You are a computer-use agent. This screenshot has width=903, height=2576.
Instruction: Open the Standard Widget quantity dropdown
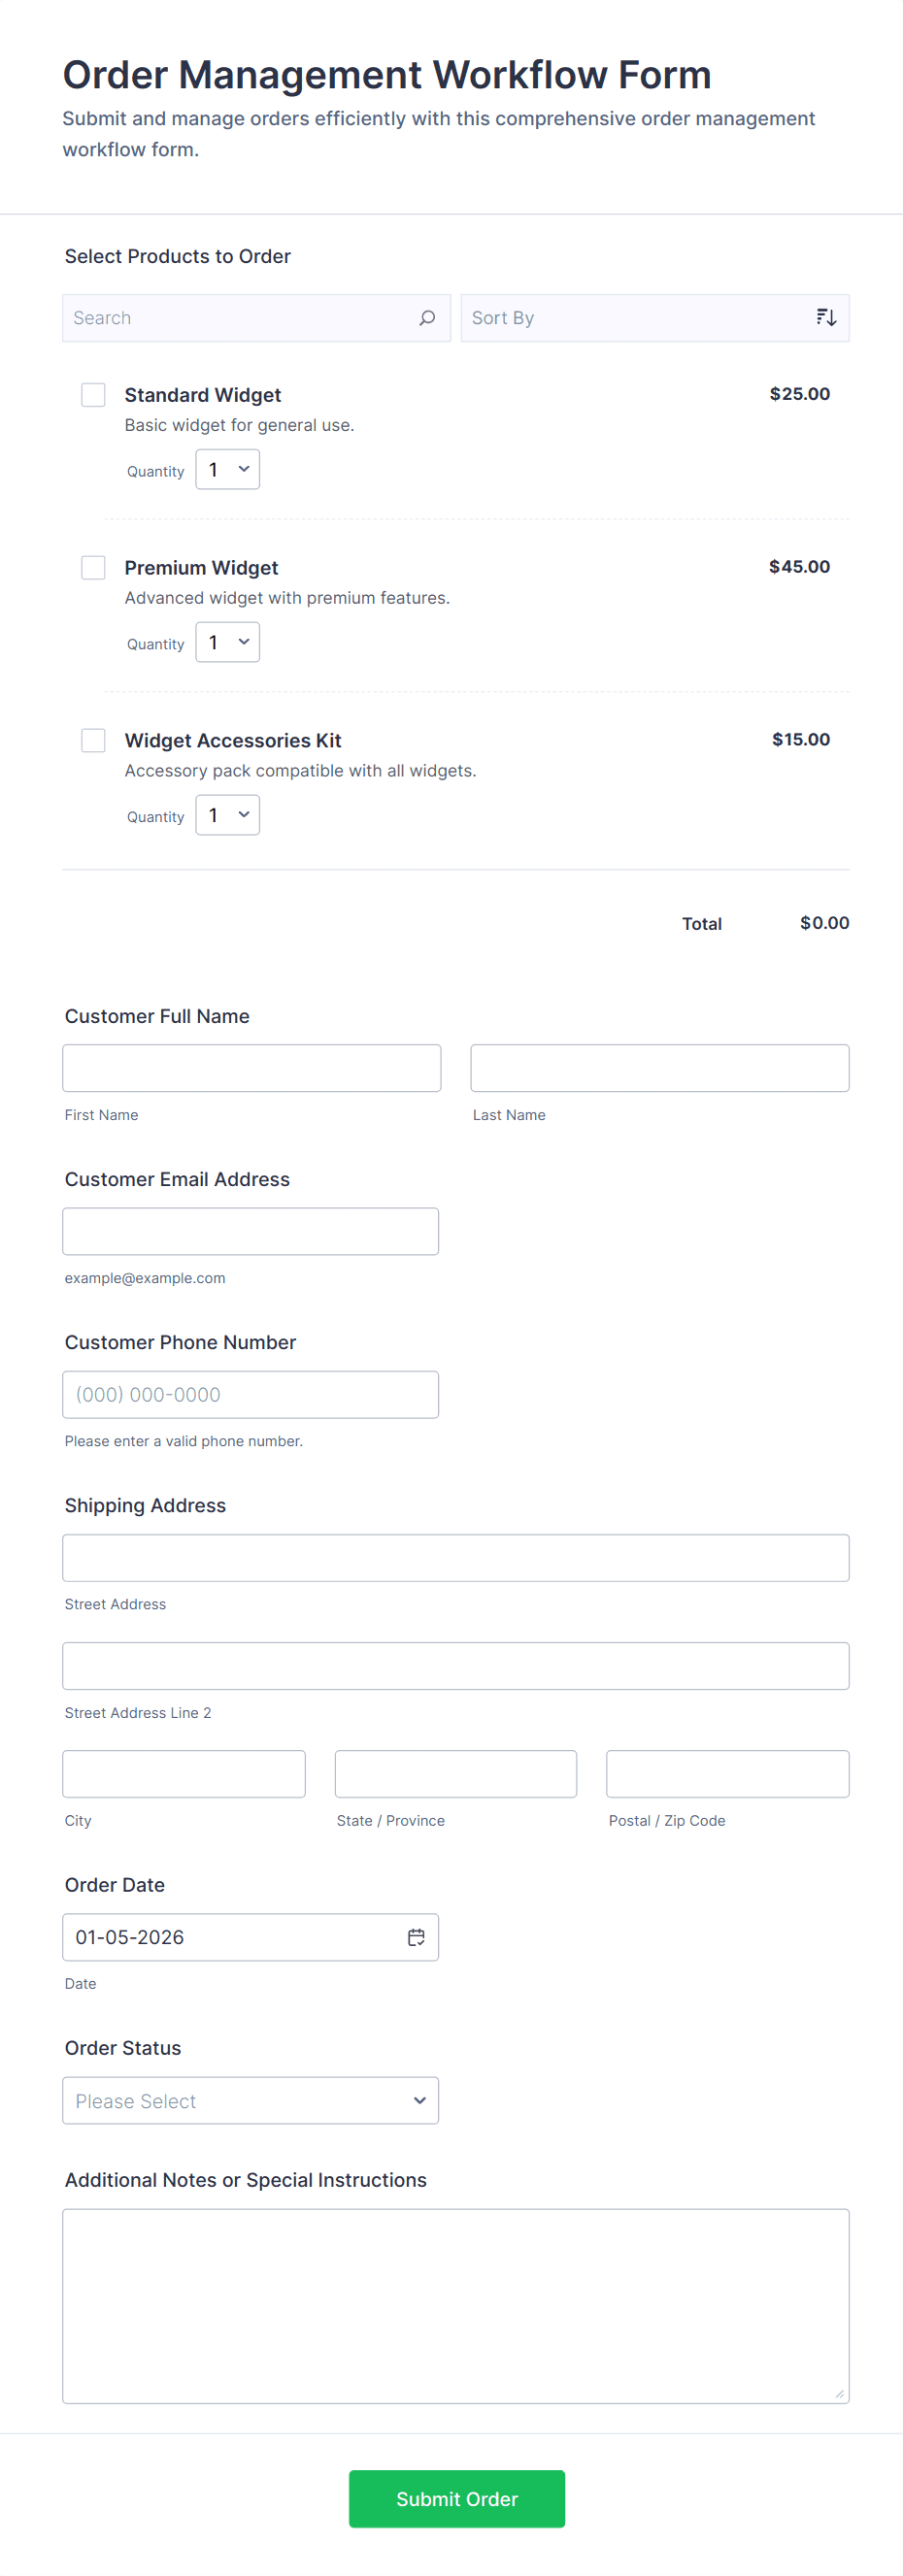[x=227, y=469]
